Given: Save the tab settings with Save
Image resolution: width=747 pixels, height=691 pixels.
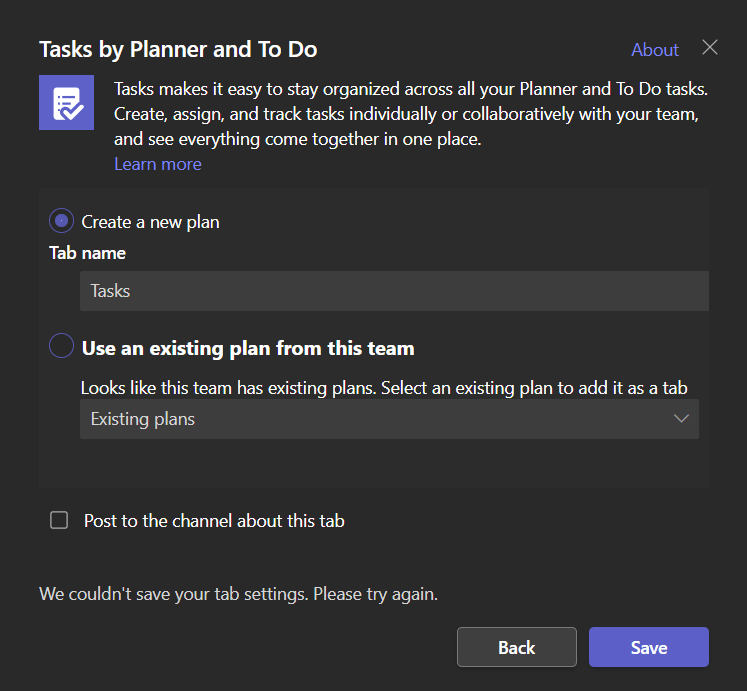Looking at the screenshot, I should 649,647.
